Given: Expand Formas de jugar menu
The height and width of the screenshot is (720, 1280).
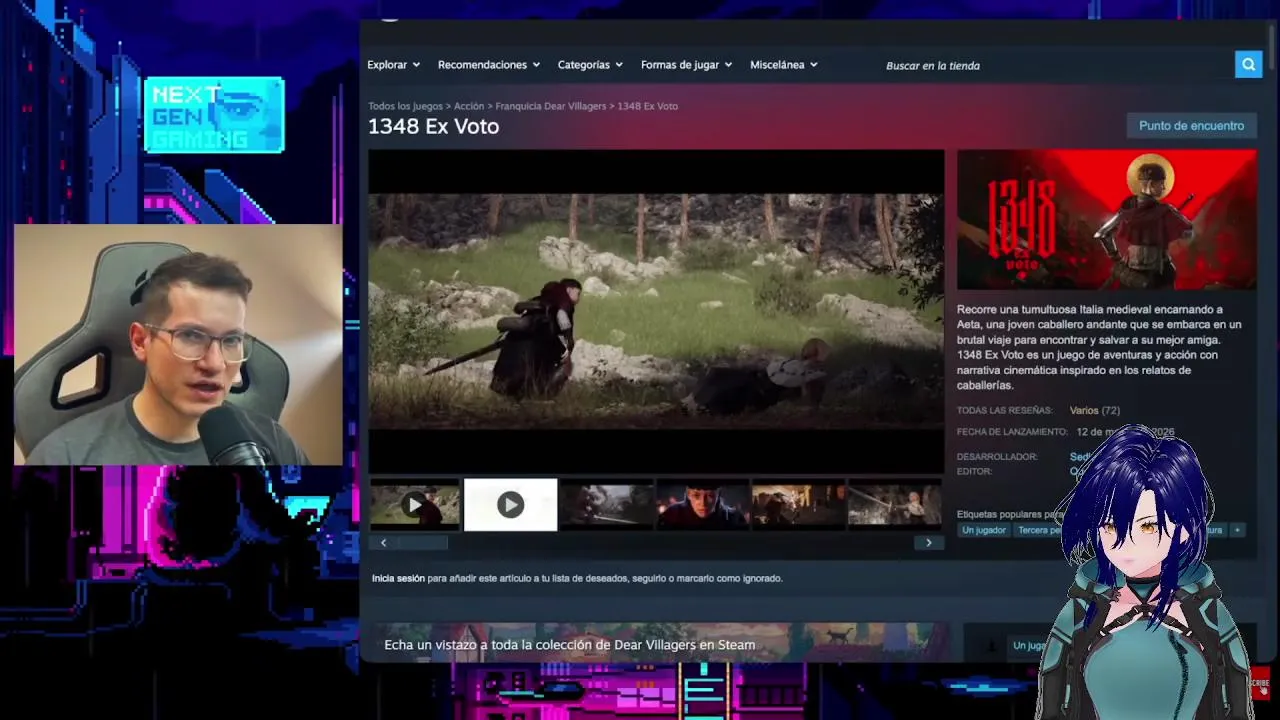Looking at the screenshot, I should click(686, 65).
